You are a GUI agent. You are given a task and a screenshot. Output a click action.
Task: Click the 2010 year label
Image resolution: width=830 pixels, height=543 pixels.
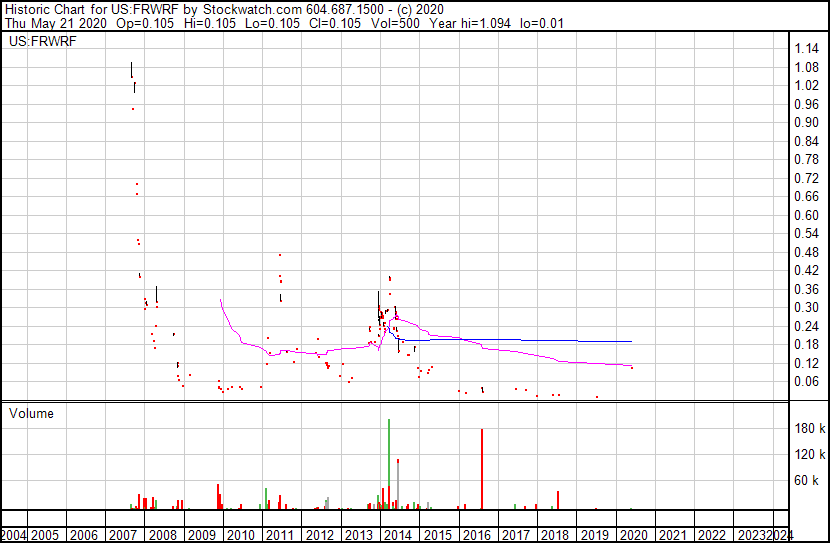tap(241, 535)
